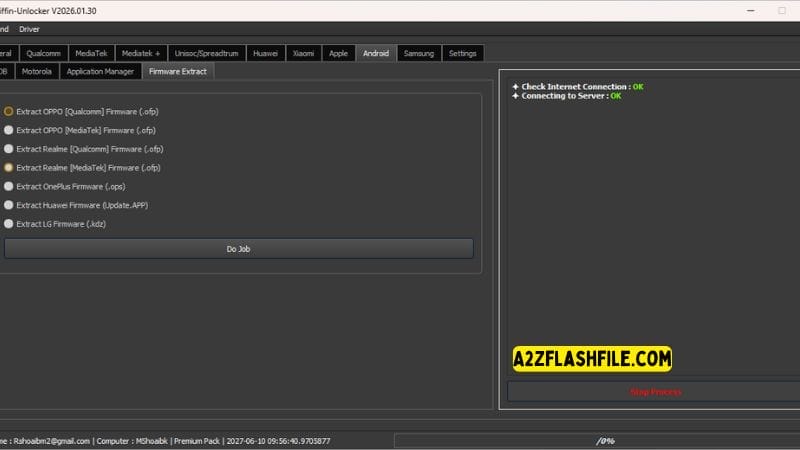This screenshot has height=450, width=800.
Task: Open the Driver menu
Action: [x=30, y=29]
